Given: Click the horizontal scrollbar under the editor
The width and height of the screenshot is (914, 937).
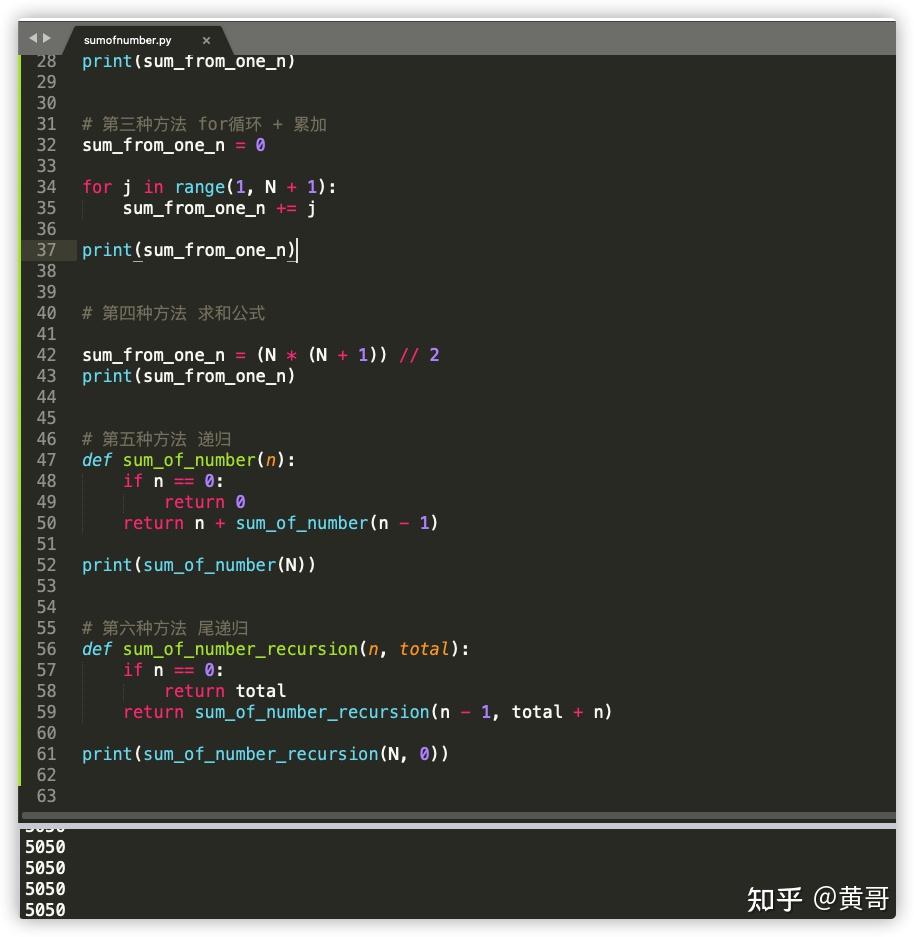Looking at the screenshot, I should pyautogui.click(x=458, y=815).
